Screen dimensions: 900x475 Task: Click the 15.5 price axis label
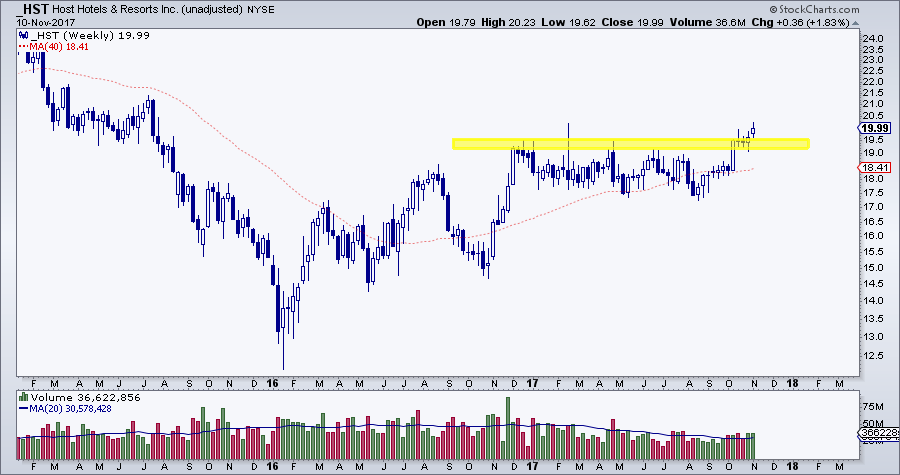point(874,252)
